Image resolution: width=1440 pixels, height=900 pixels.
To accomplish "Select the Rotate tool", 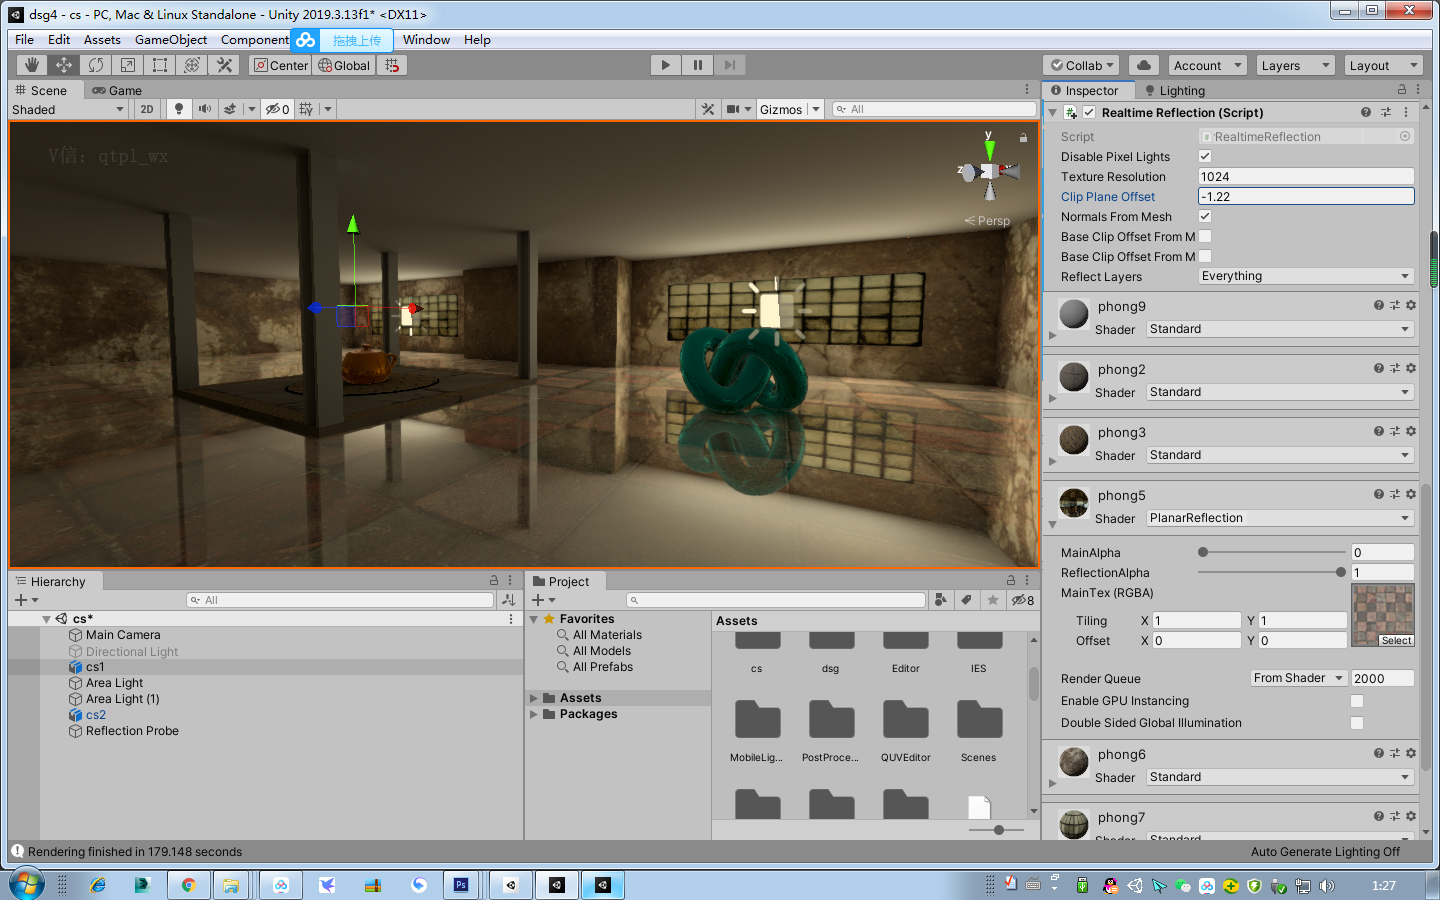I will click(x=96, y=65).
